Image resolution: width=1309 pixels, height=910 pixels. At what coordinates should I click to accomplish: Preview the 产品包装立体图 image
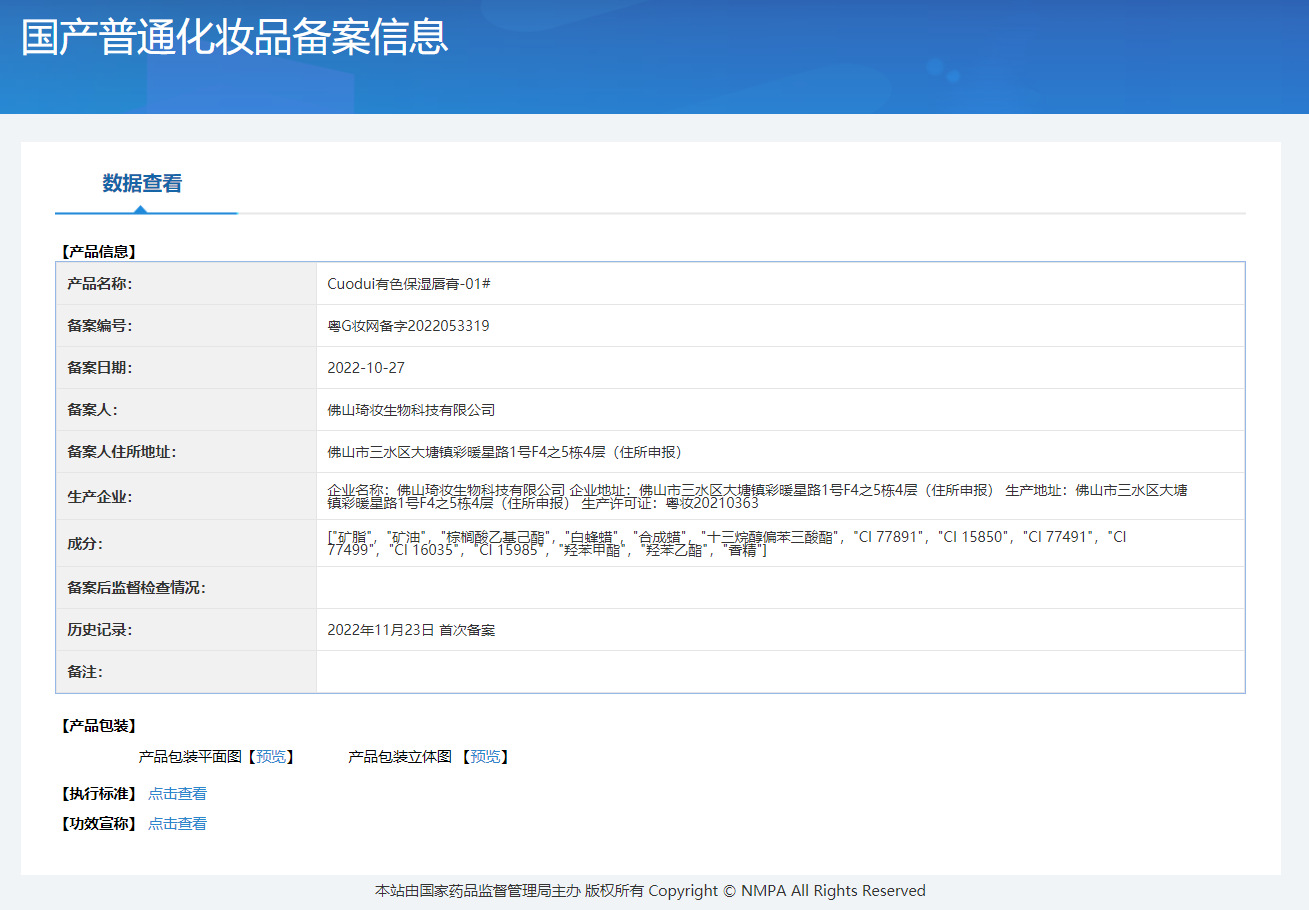[x=485, y=757]
